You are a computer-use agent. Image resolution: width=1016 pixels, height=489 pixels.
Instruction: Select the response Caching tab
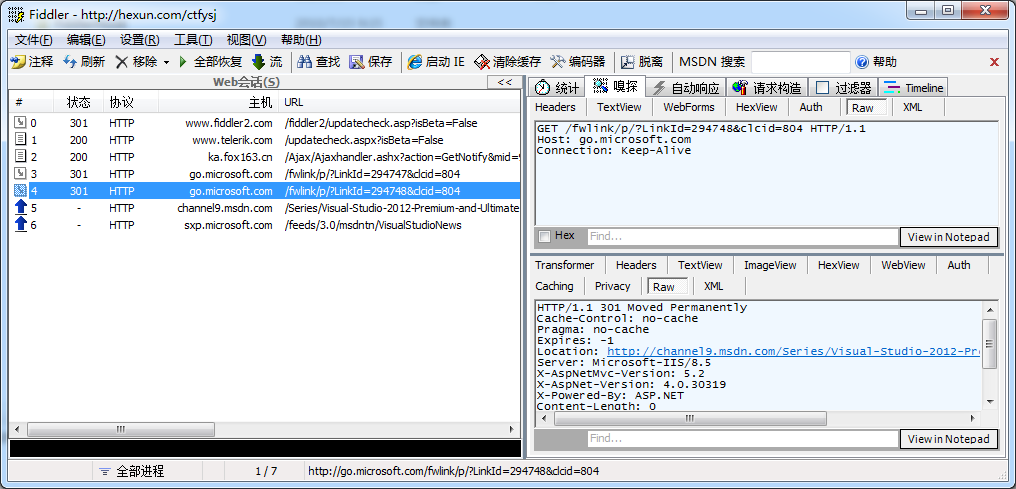coord(554,286)
